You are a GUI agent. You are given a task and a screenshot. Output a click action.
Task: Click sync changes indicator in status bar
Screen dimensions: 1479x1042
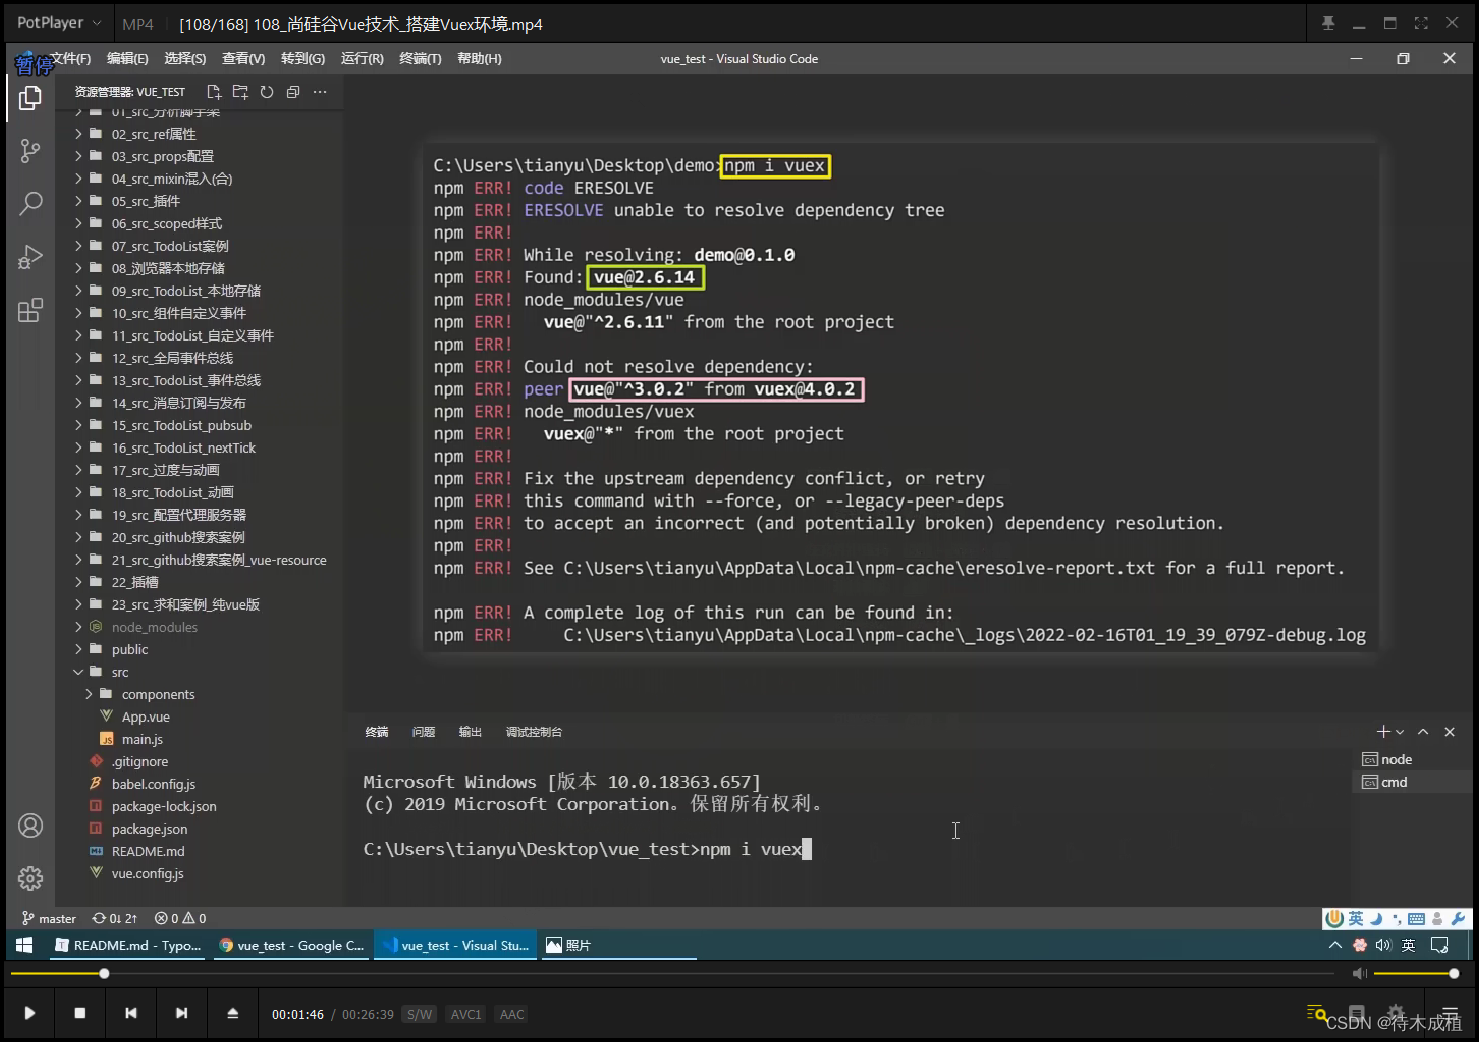coord(115,918)
